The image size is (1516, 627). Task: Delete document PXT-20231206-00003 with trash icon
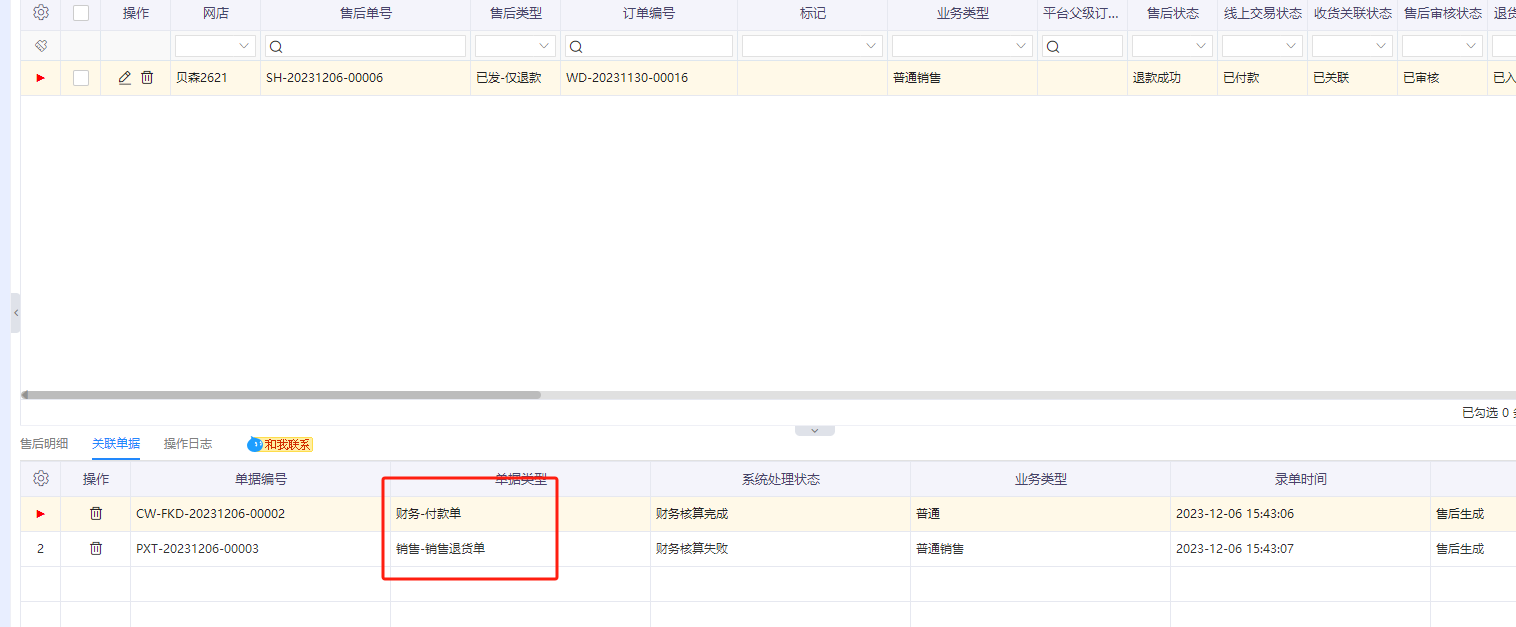point(96,549)
